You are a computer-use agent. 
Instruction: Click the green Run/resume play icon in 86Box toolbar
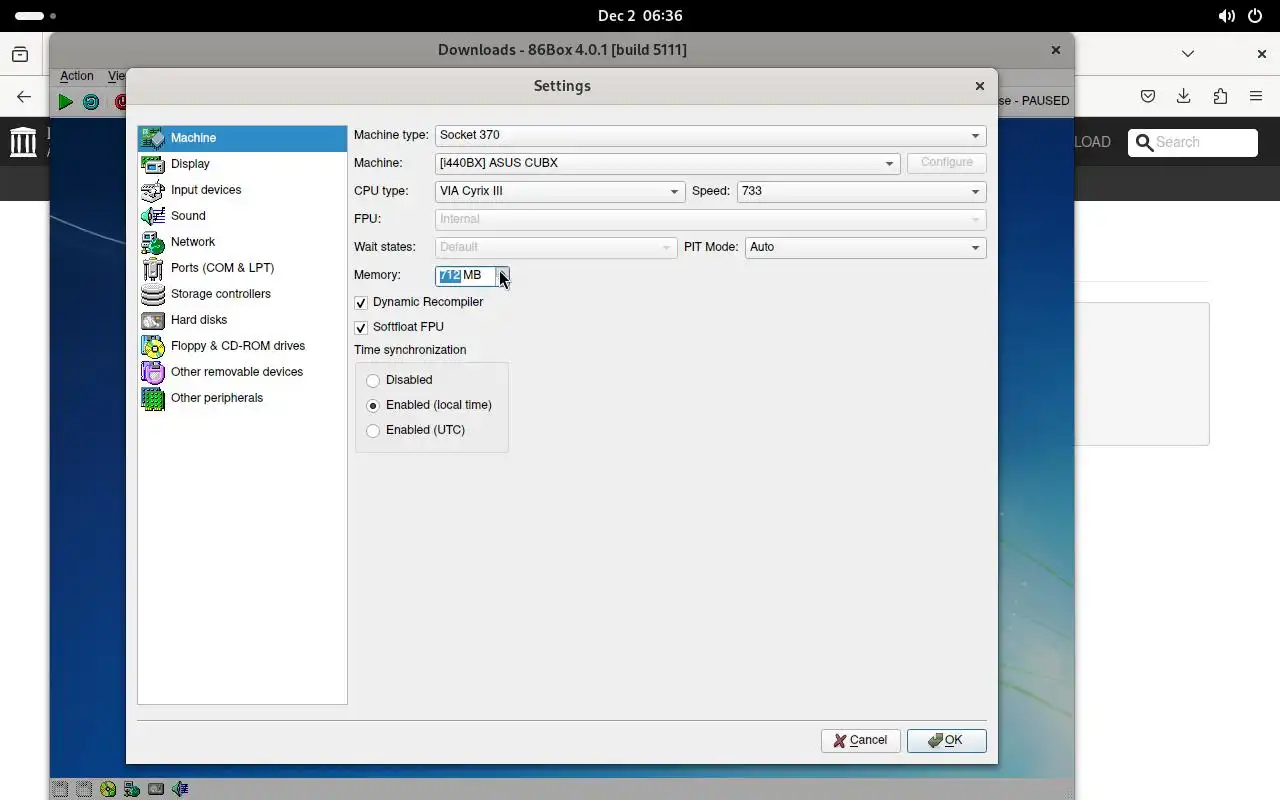(65, 101)
